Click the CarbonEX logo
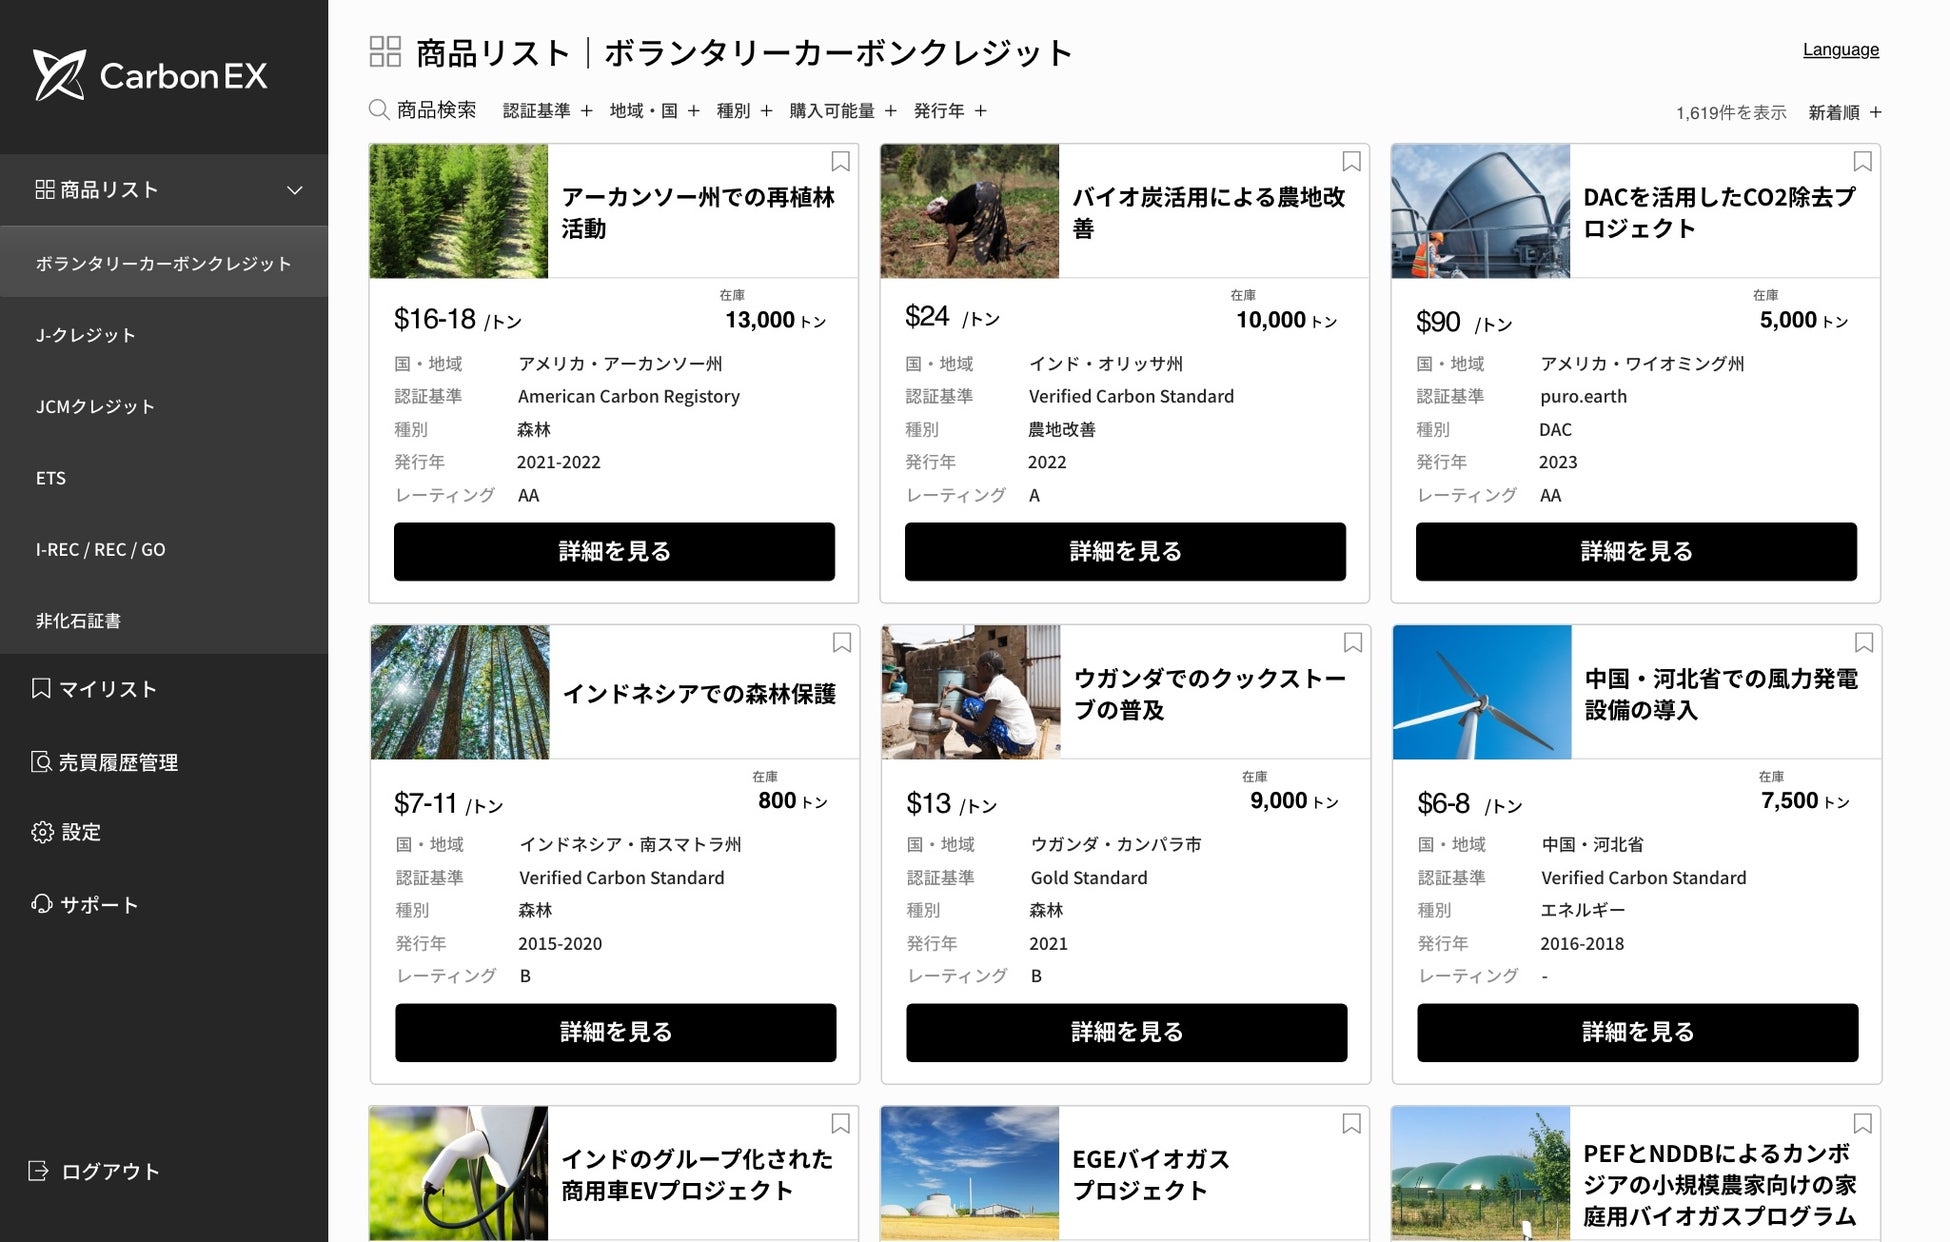The image size is (1950, 1242). pos(150,75)
